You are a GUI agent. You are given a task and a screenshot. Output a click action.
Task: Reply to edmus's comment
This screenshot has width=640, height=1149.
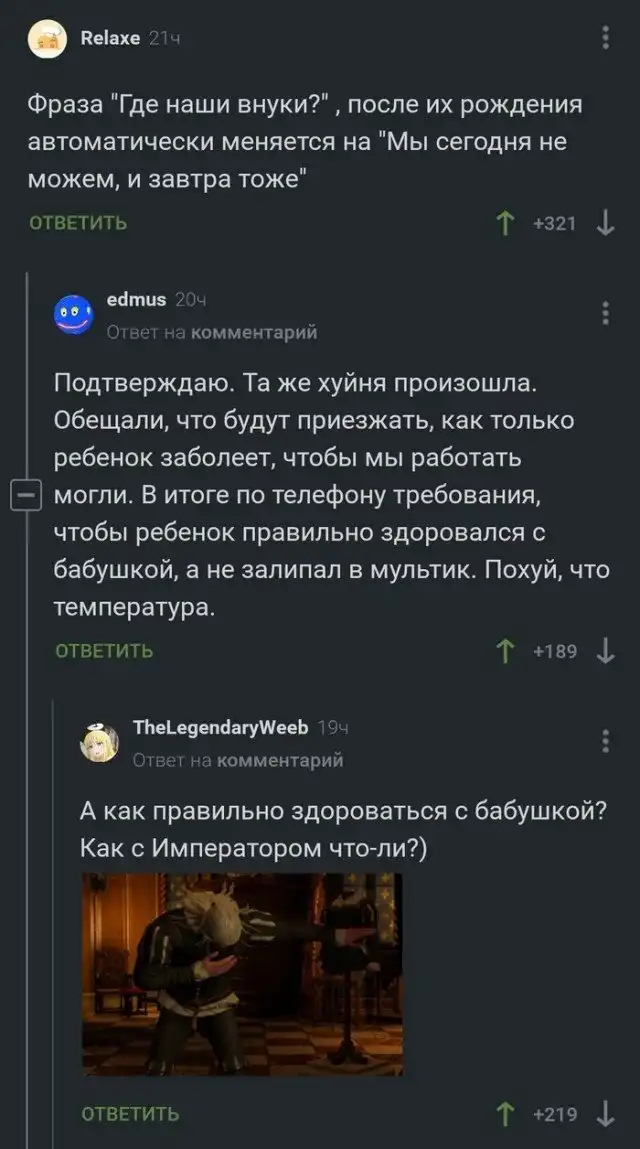[104, 651]
